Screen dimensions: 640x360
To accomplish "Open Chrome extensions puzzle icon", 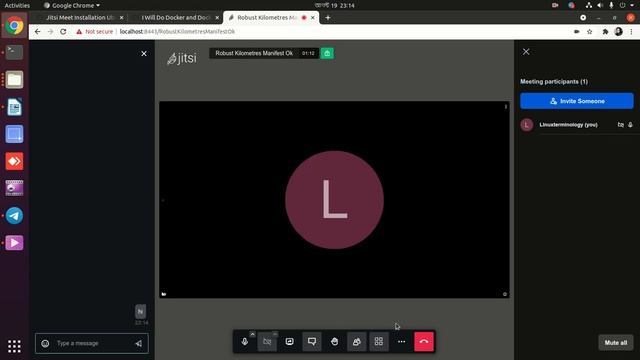I will [605, 31].
